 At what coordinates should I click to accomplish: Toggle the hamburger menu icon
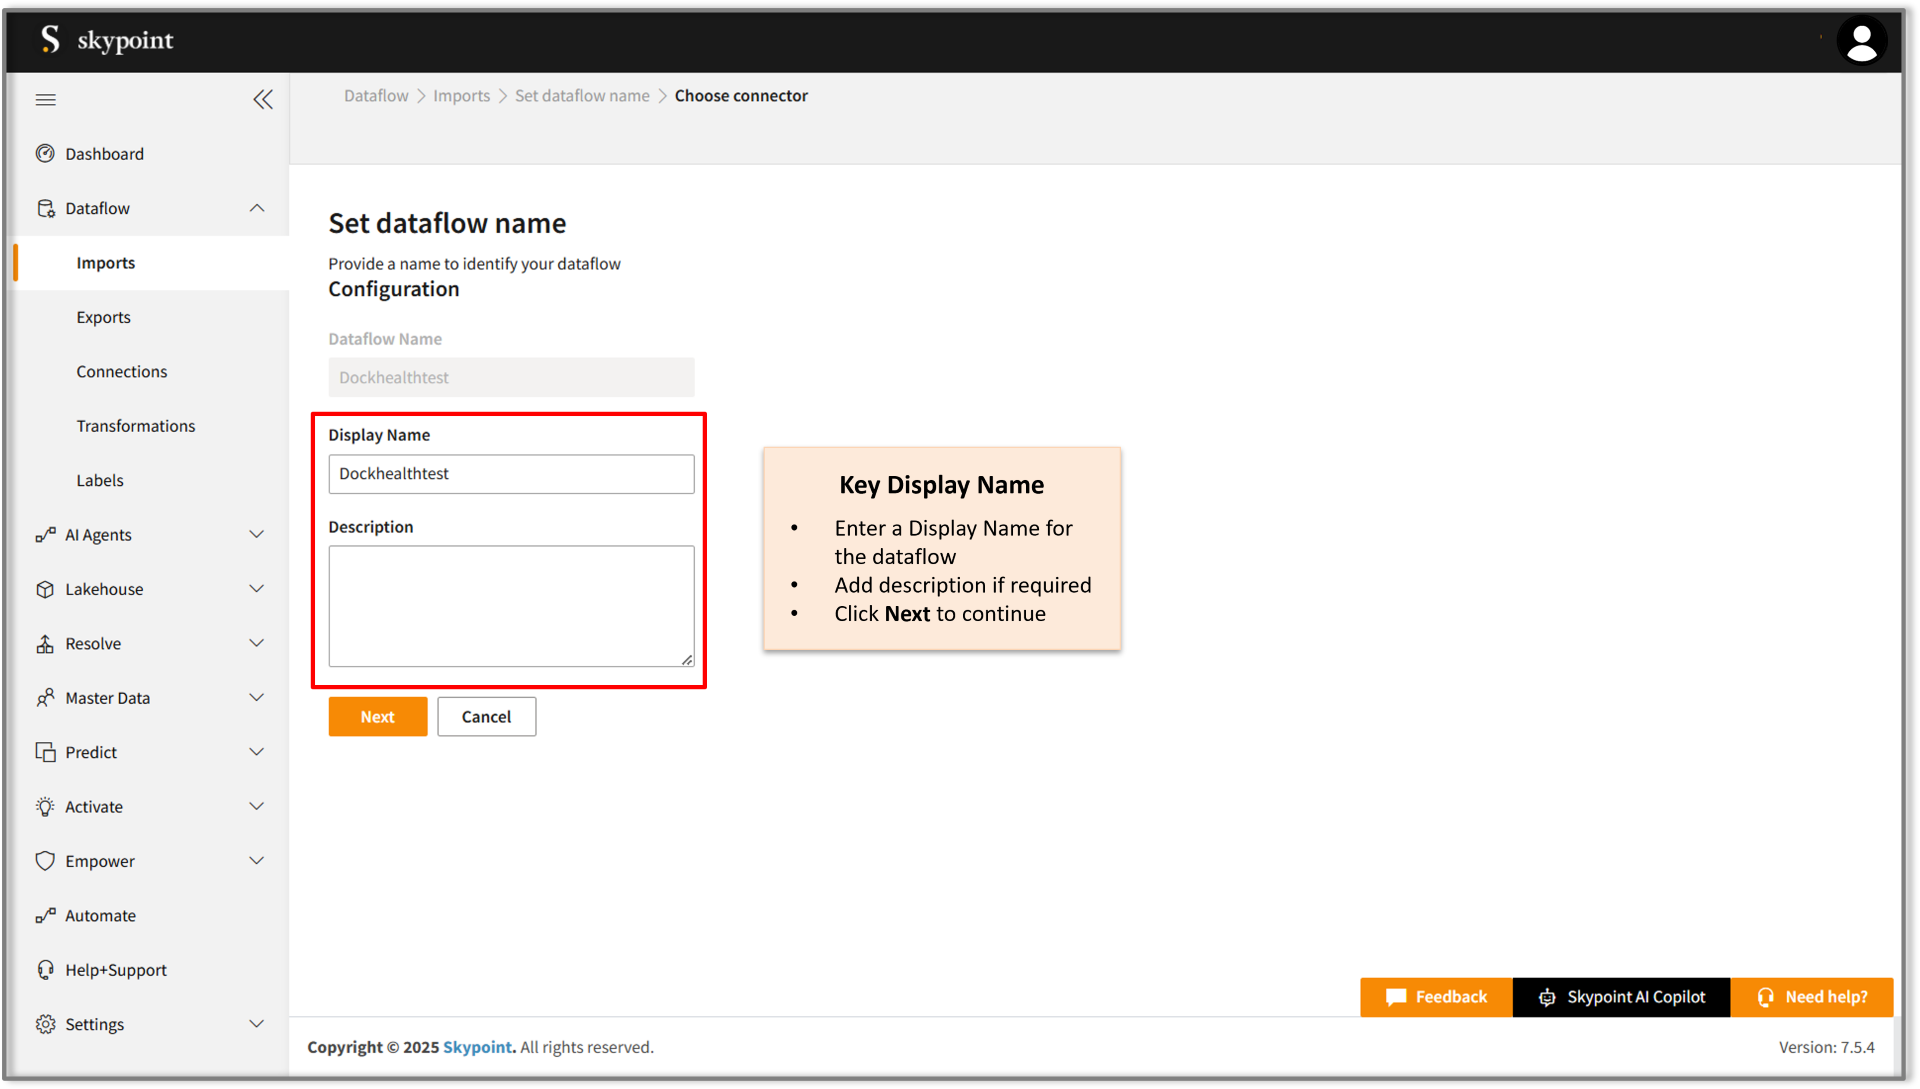click(46, 99)
